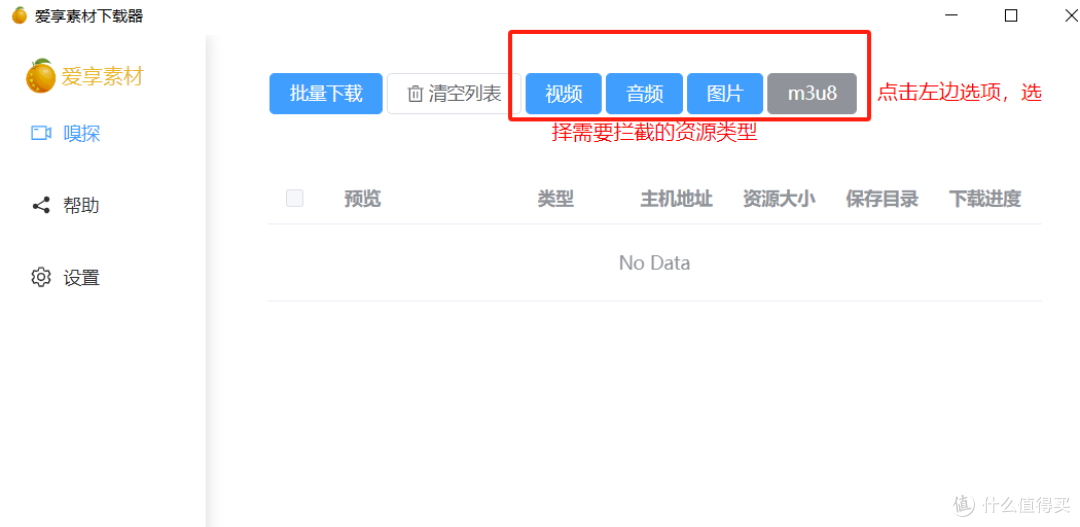Click the 批量下载 batch download button
Screen dimensions: 1080x527
pyautogui.click(x=326, y=94)
